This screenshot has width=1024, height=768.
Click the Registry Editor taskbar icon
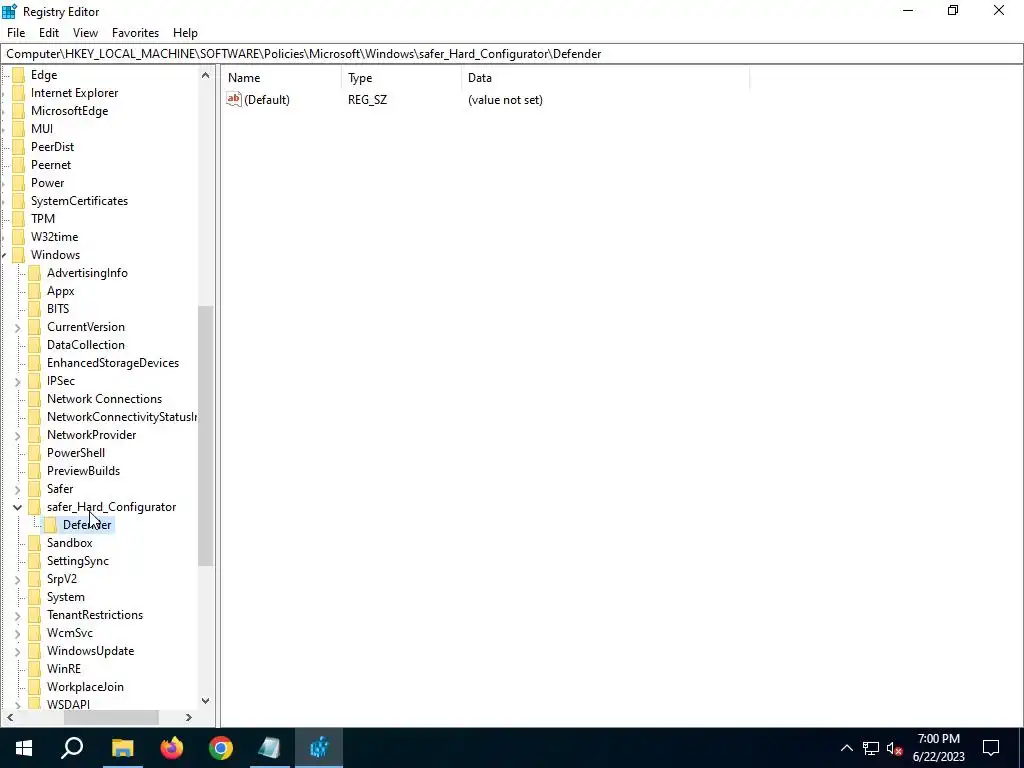(319, 748)
